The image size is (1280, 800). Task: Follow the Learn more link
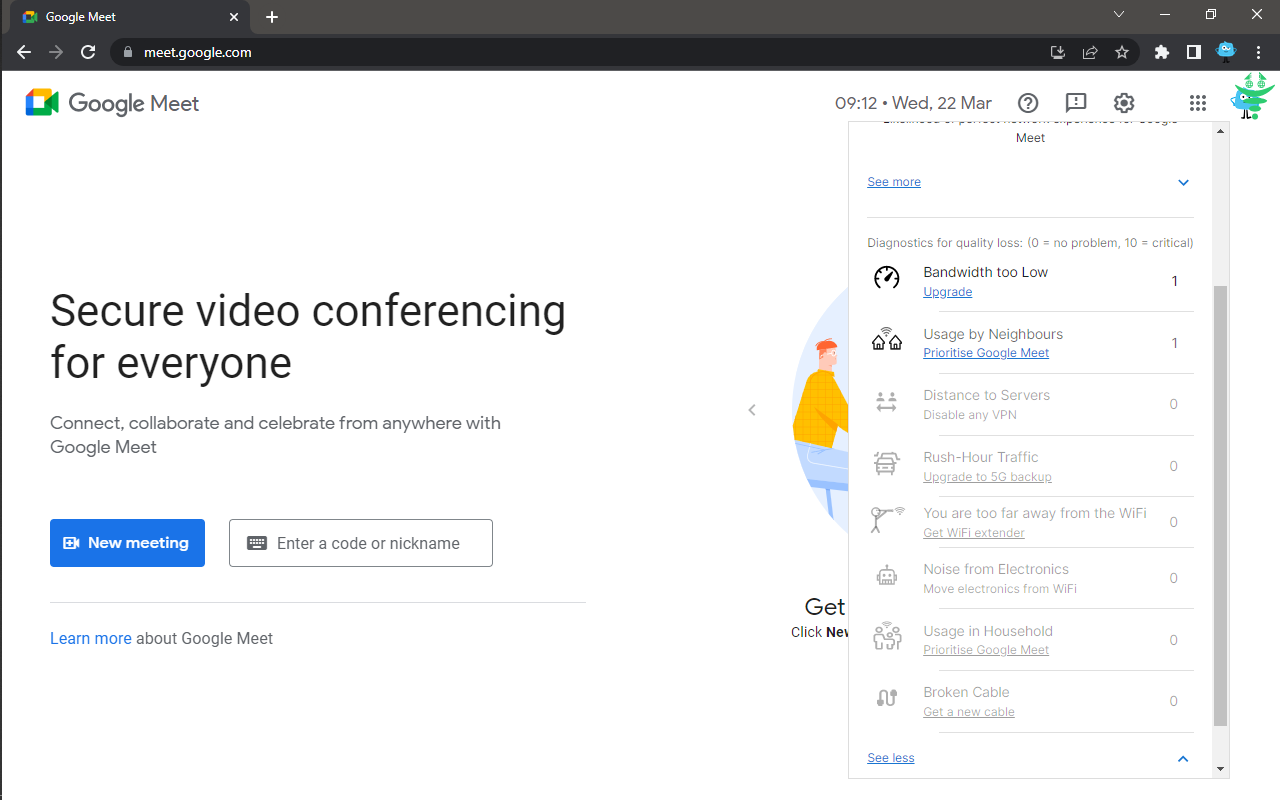pyautogui.click(x=91, y=638)
